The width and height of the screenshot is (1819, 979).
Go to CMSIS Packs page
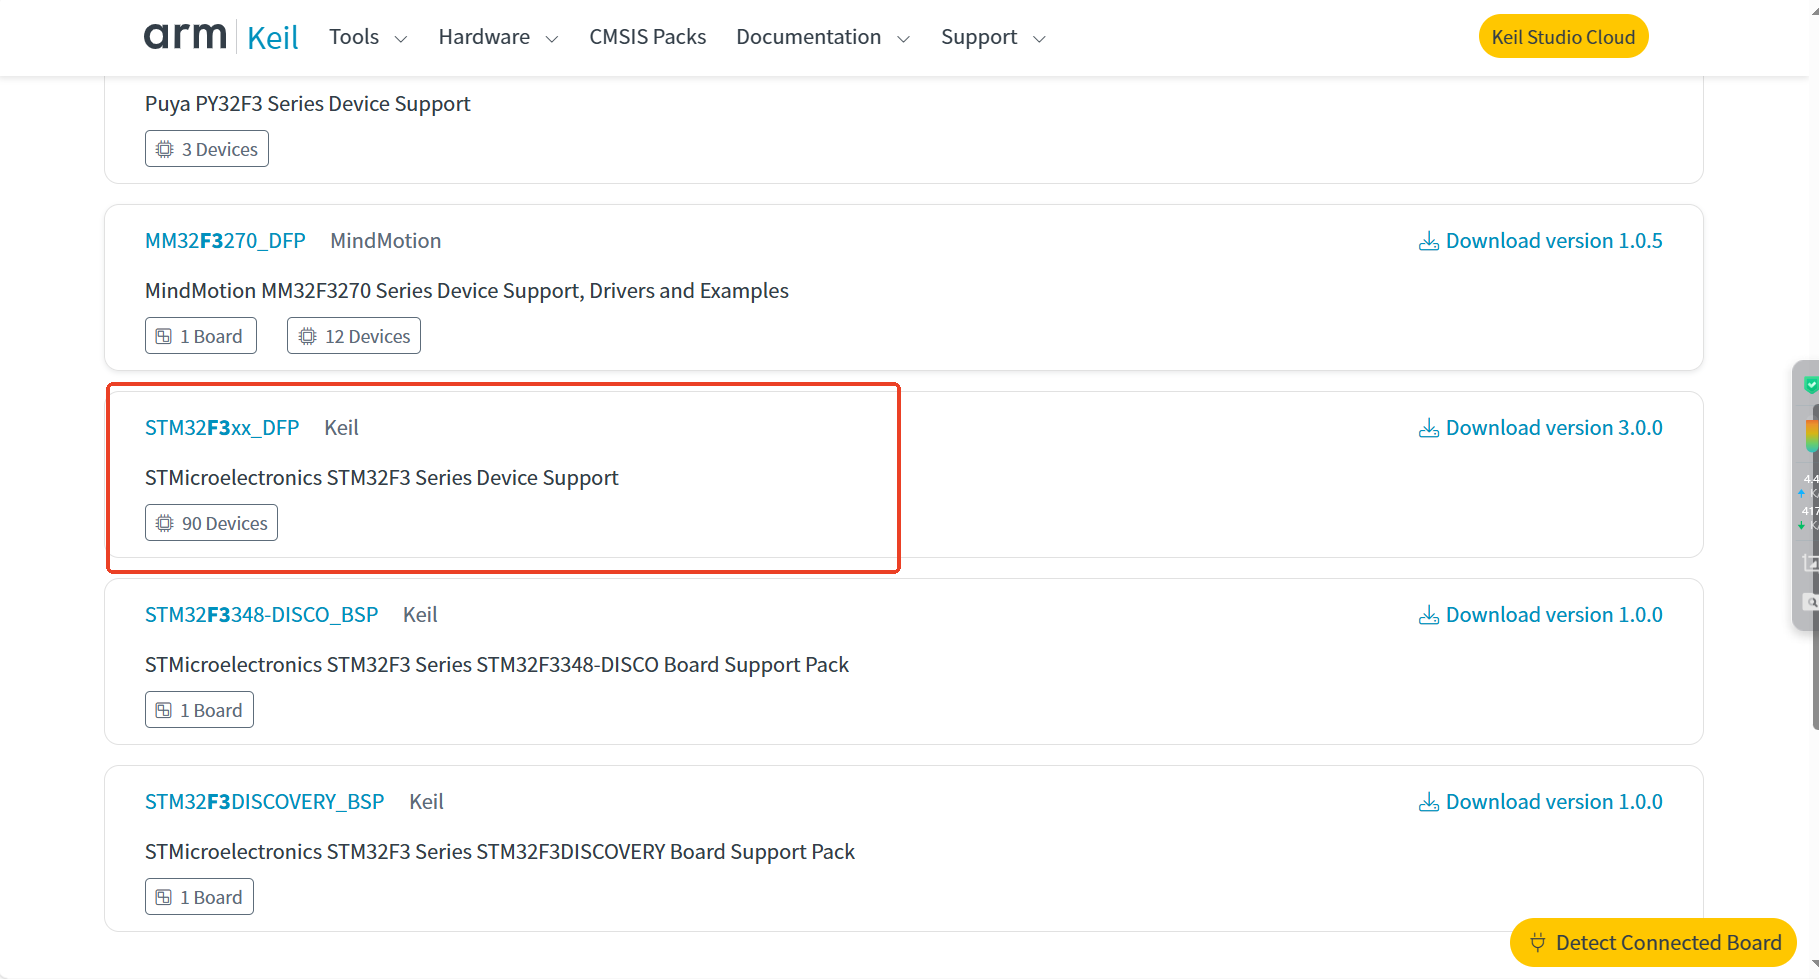(648, 37)
